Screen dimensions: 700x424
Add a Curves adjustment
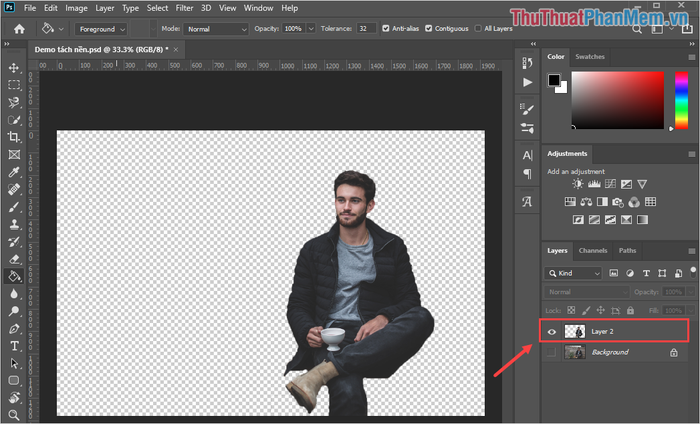coord(610,184)
